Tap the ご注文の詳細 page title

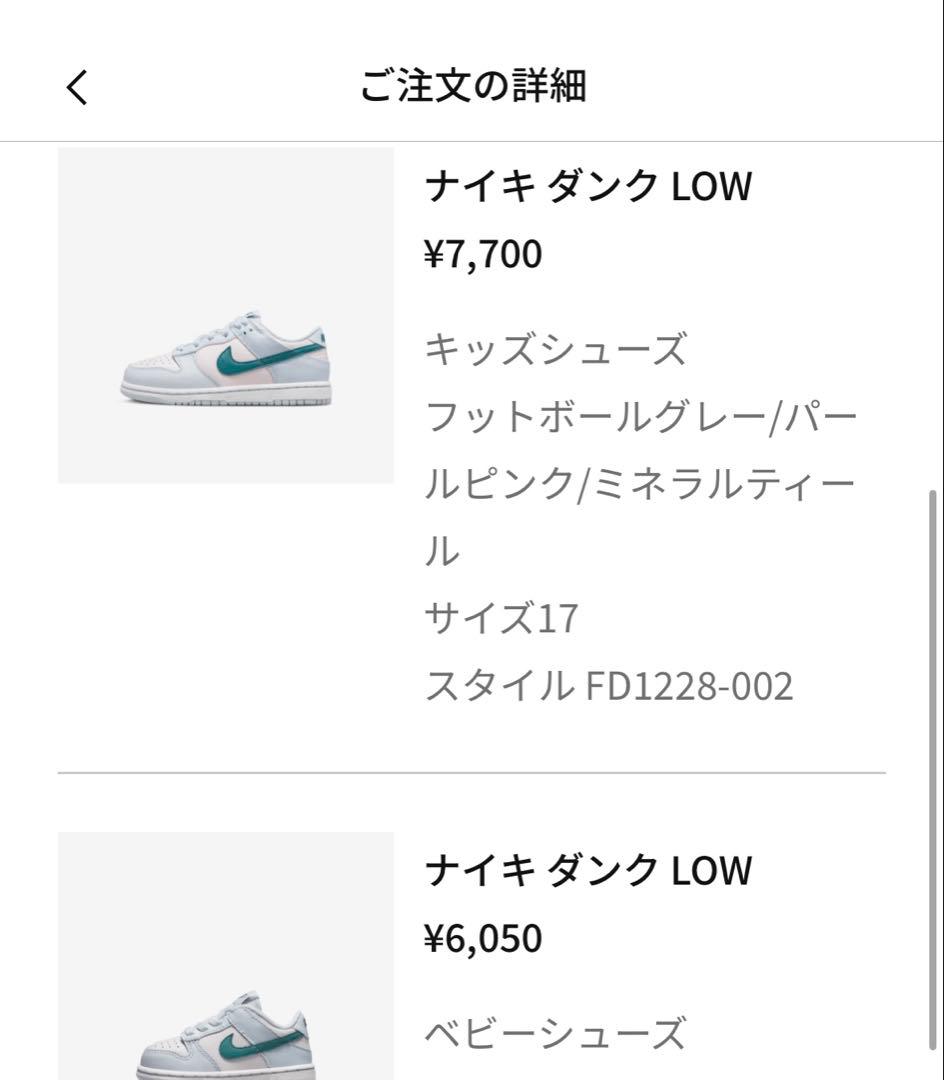click(x=472, y=87)
